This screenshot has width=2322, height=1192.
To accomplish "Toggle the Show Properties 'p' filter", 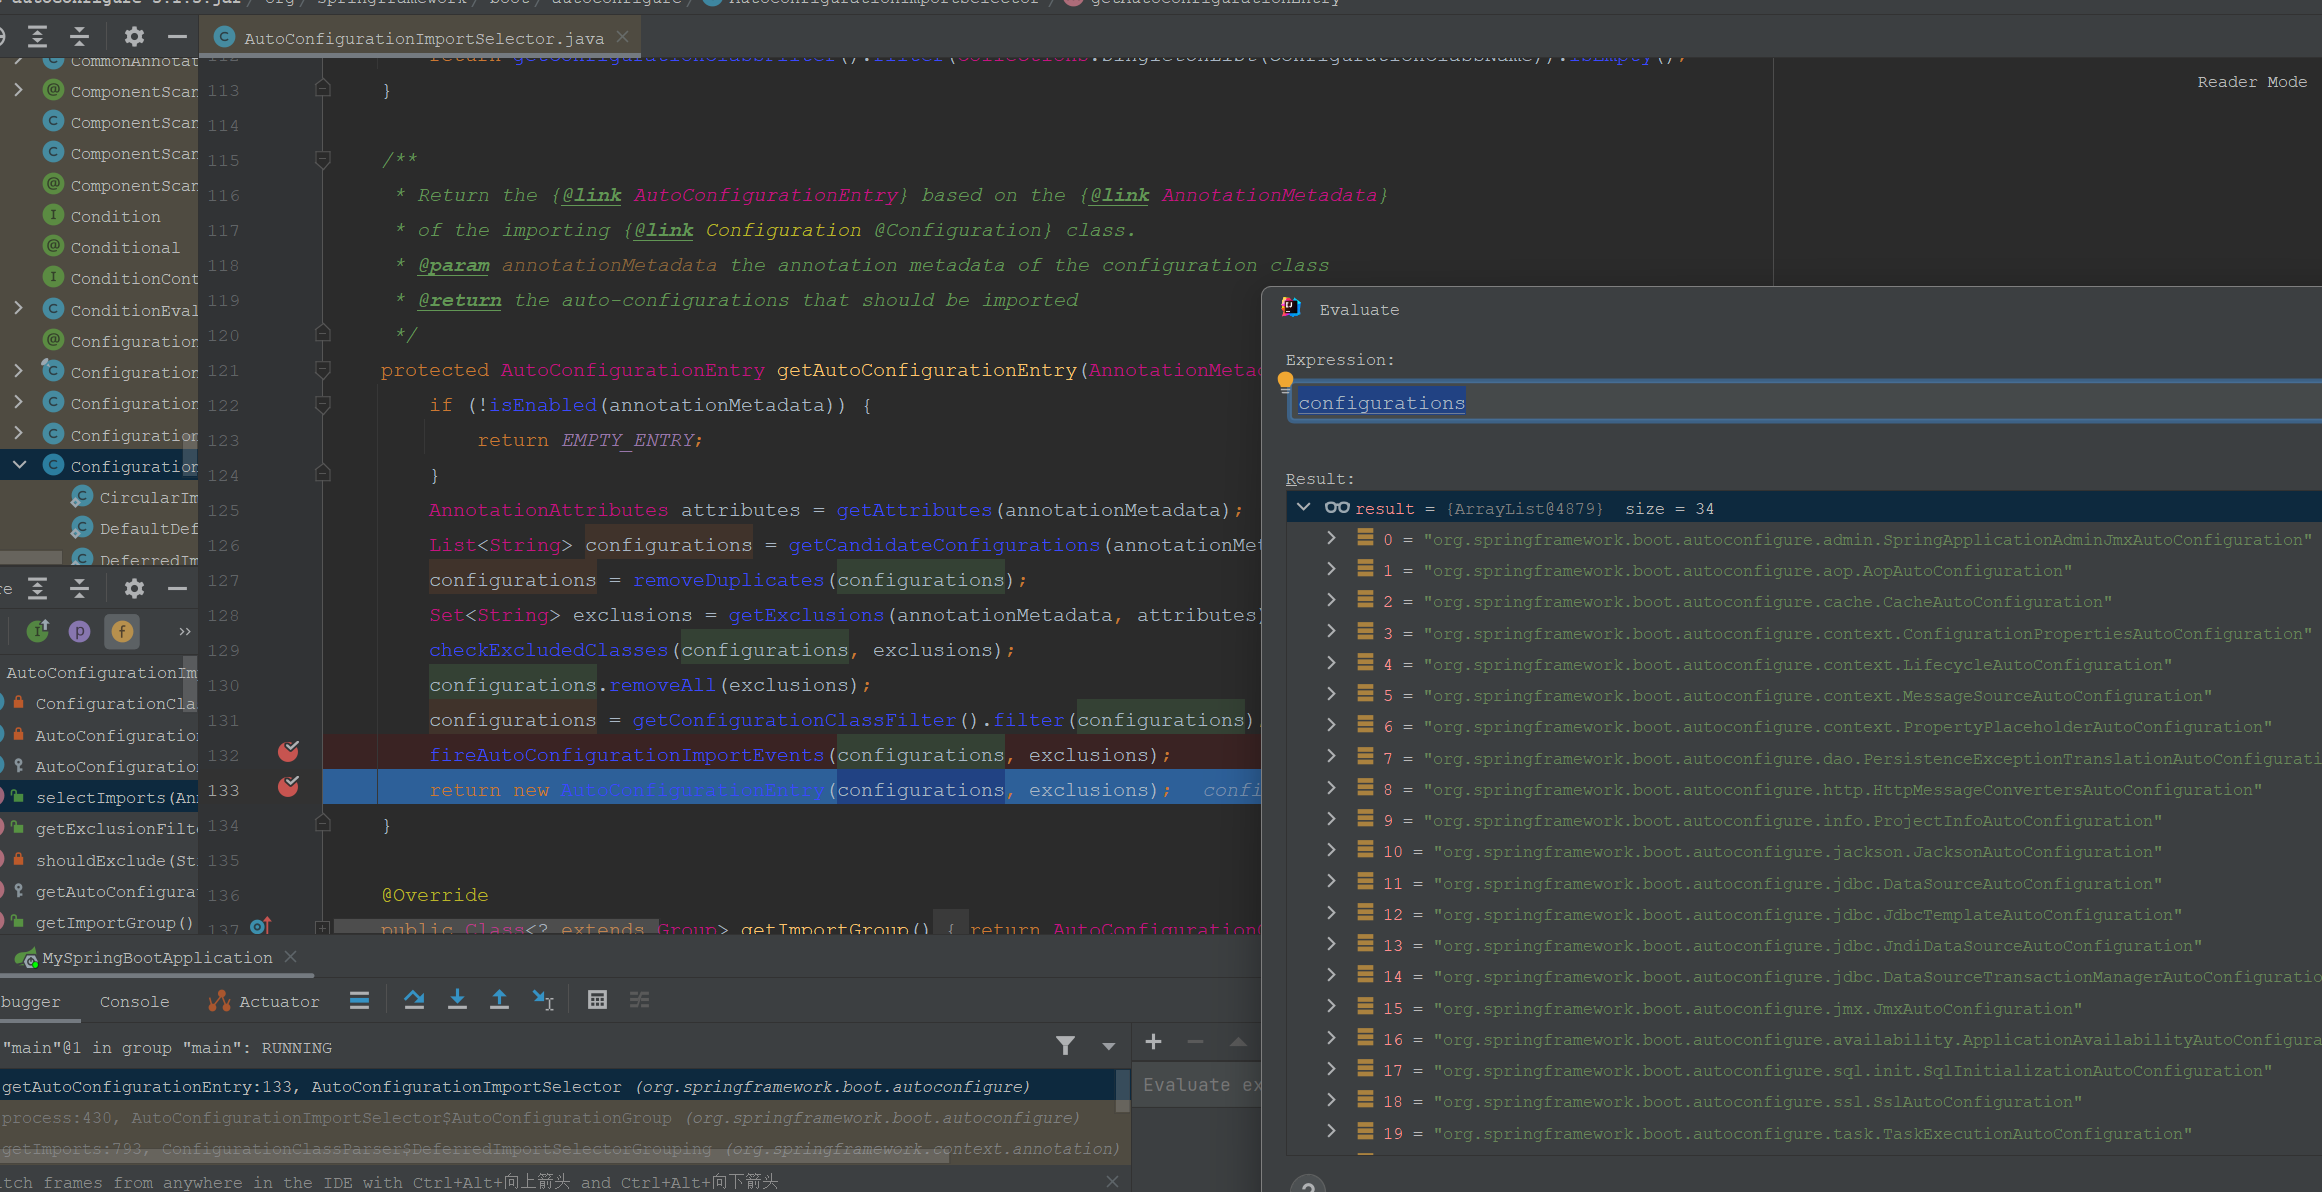I will [x=79, y=631].
